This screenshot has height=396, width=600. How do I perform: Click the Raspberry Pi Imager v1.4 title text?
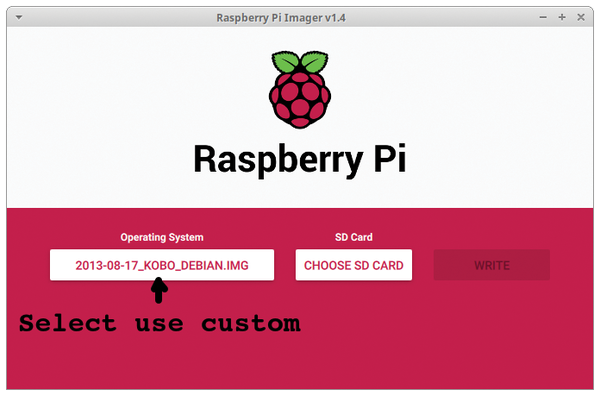click(x=281, y=18)
